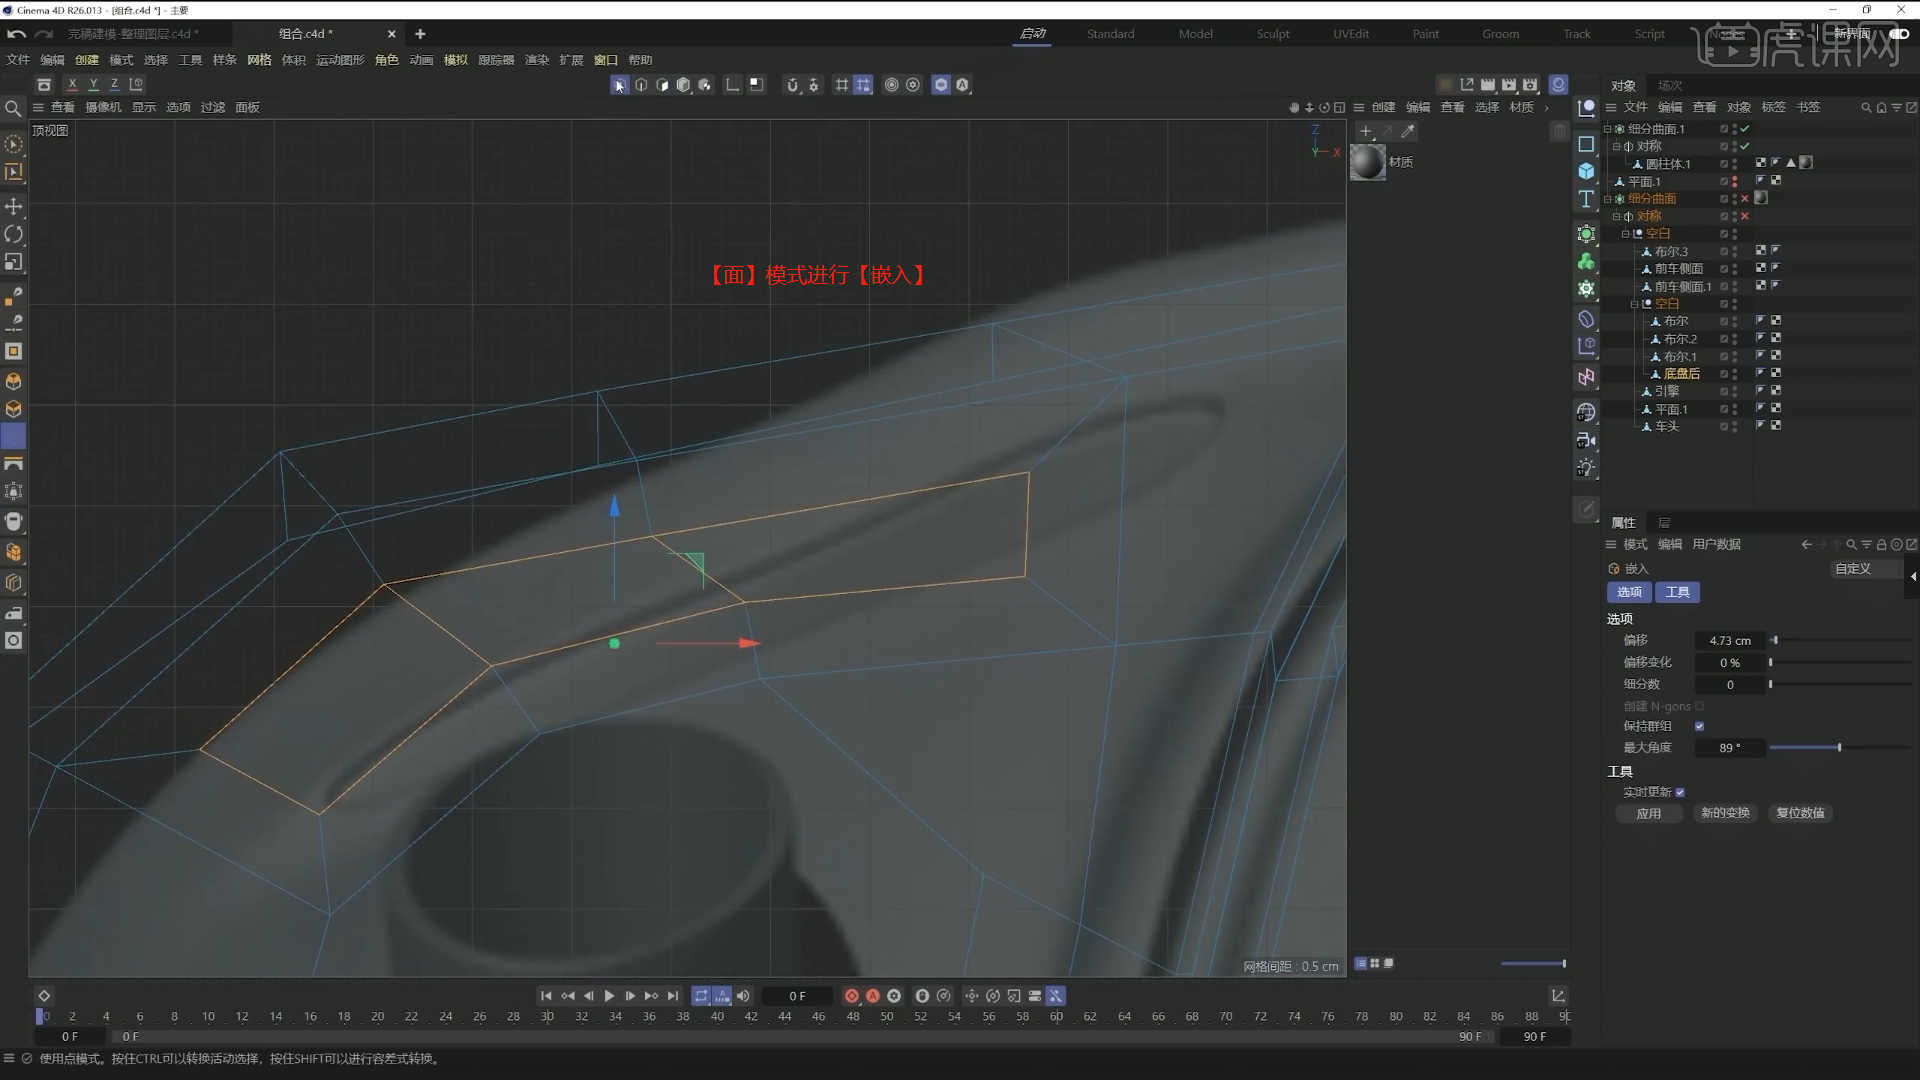Open viewport search magnifier icon
This screenshot has height=1080, width=1920.
coord(13,108)
